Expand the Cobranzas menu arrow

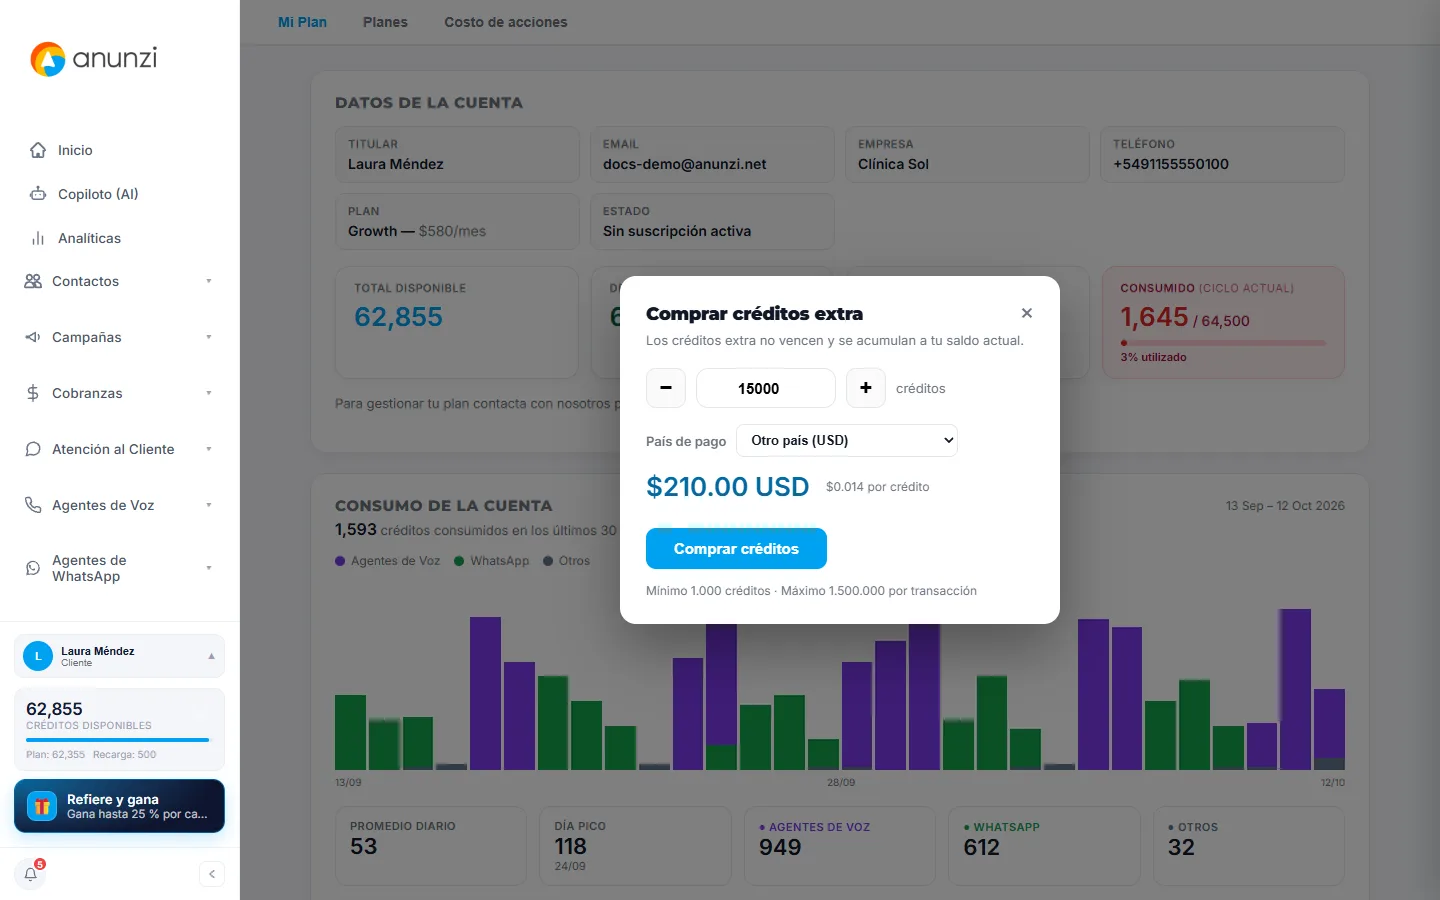point(209,393)
